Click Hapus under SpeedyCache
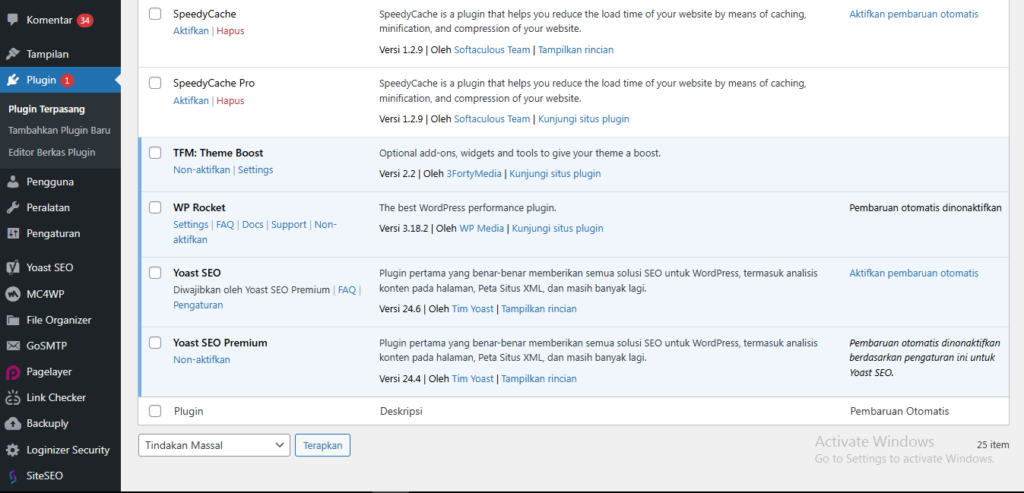This screenshot has width=1024, height=493. click(231, 31)
